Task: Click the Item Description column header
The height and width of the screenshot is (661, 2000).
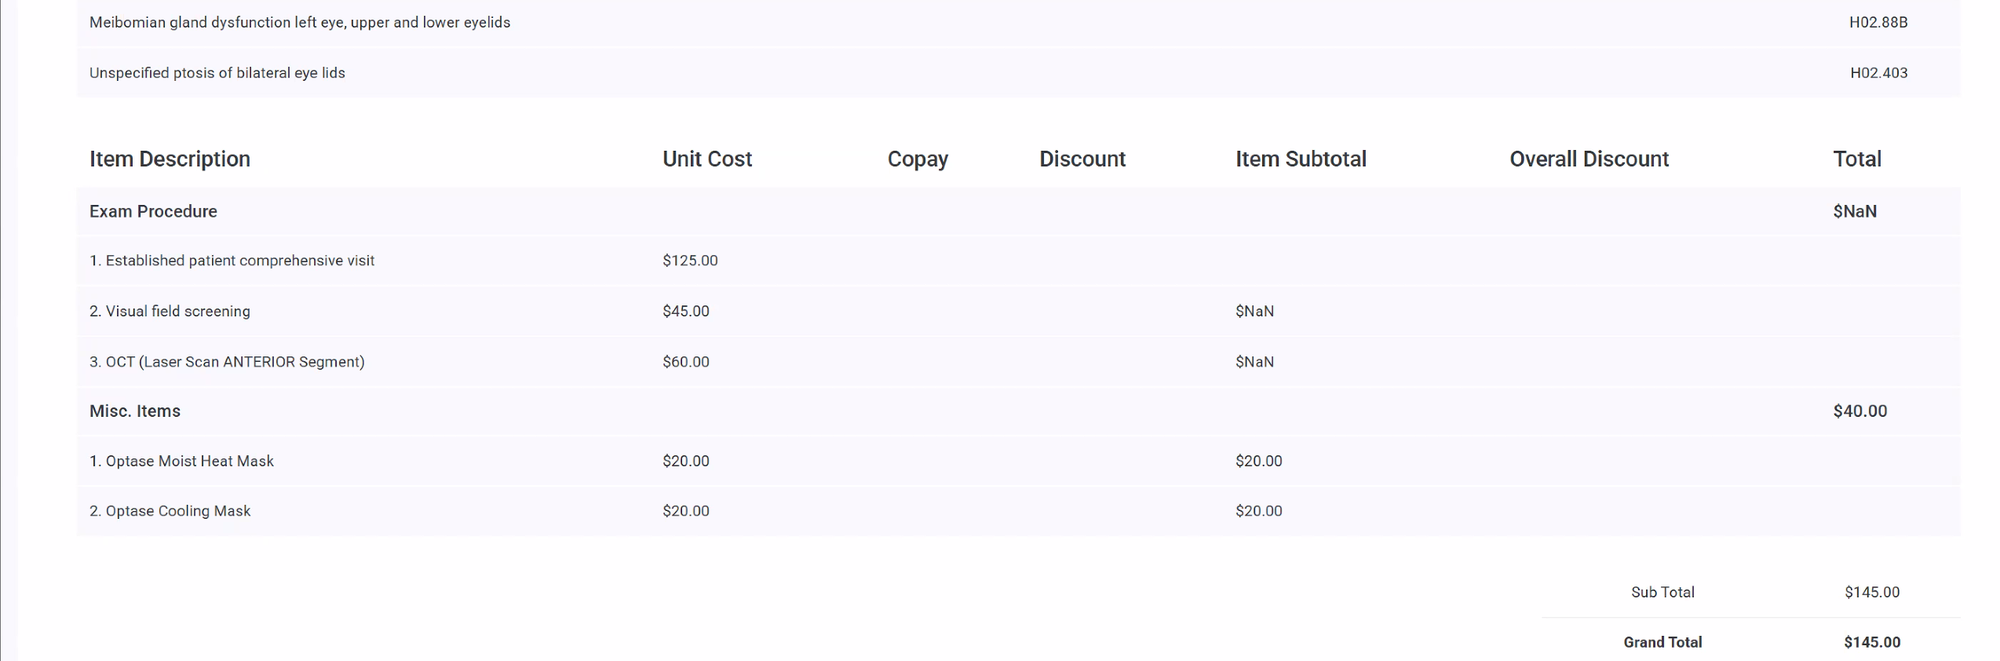Action: pos(169,159)
